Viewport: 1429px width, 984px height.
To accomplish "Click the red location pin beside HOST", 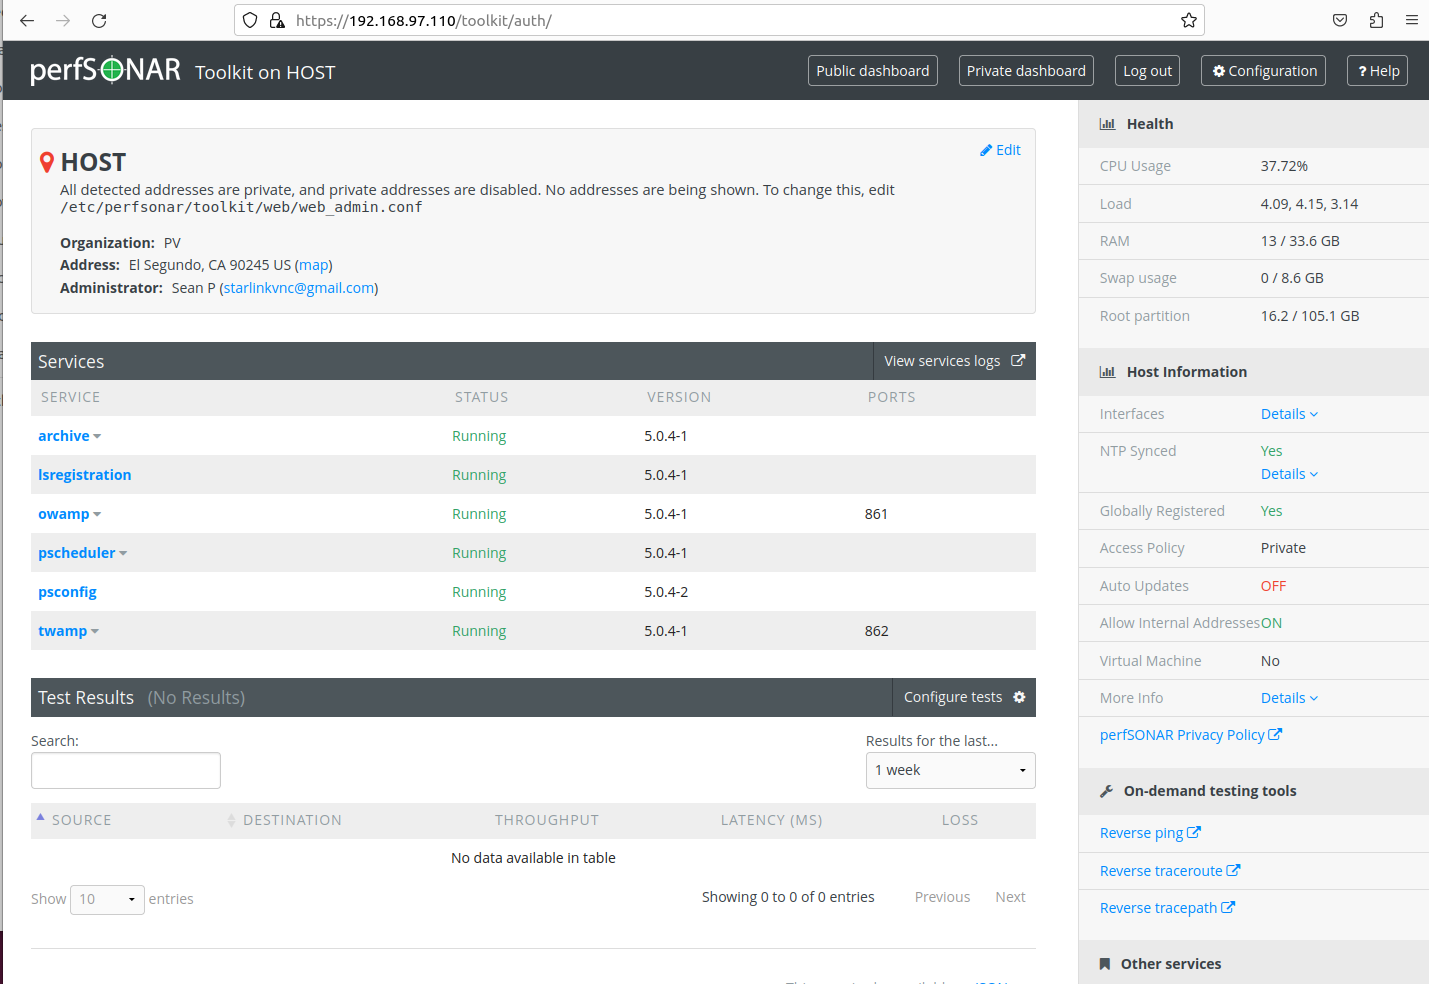I will (x=46, y=162).
